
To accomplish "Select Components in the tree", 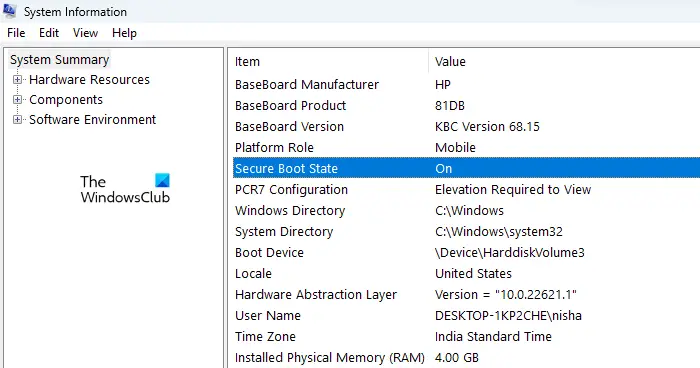I will pos(66,100).
